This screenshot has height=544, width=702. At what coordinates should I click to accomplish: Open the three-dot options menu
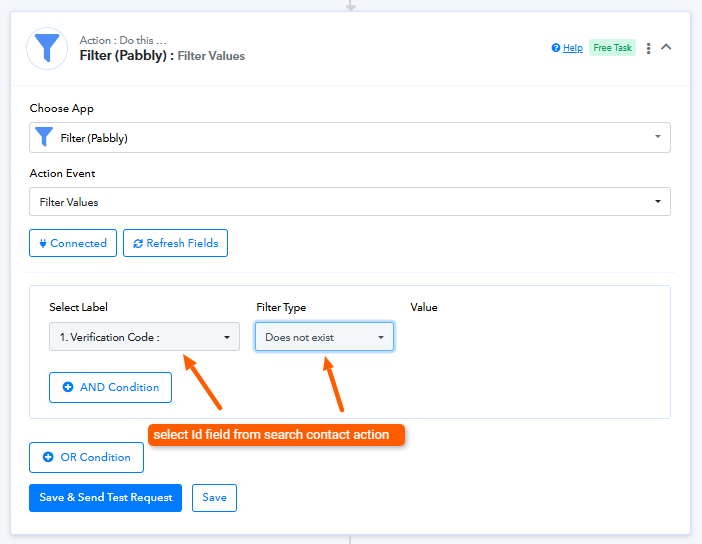click(x=648, y=48)
